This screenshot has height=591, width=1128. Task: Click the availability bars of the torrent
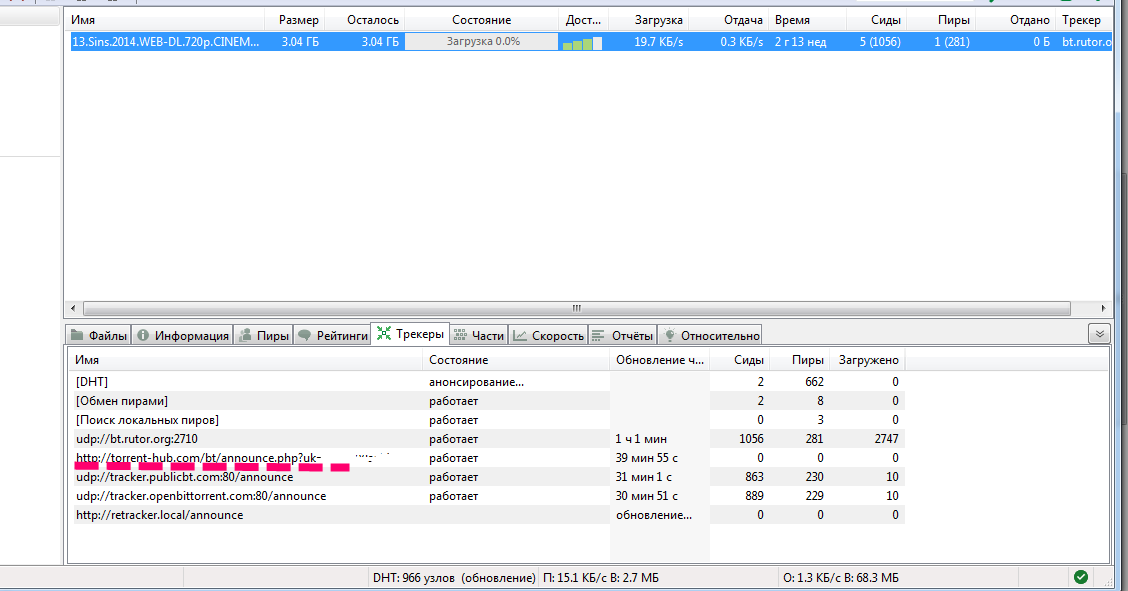582,43
